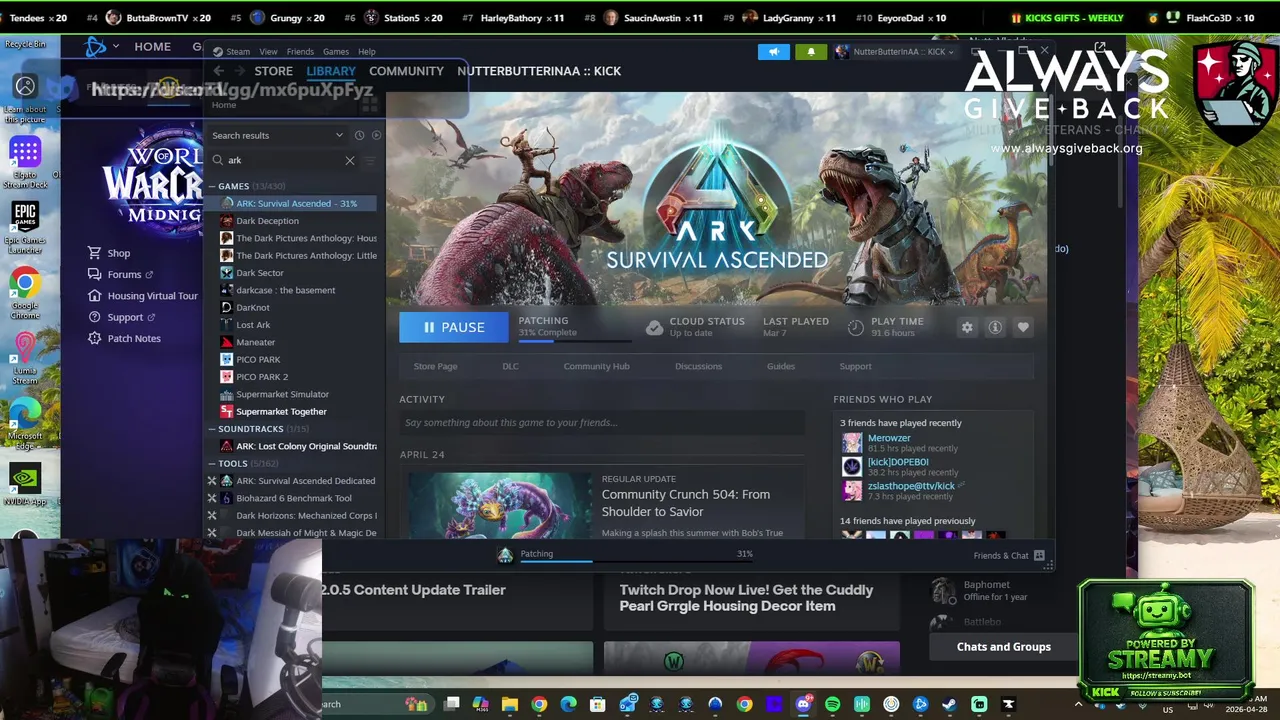1280x720 pixels.
Task: Open Guides link
Action: (x=781, y=366)
